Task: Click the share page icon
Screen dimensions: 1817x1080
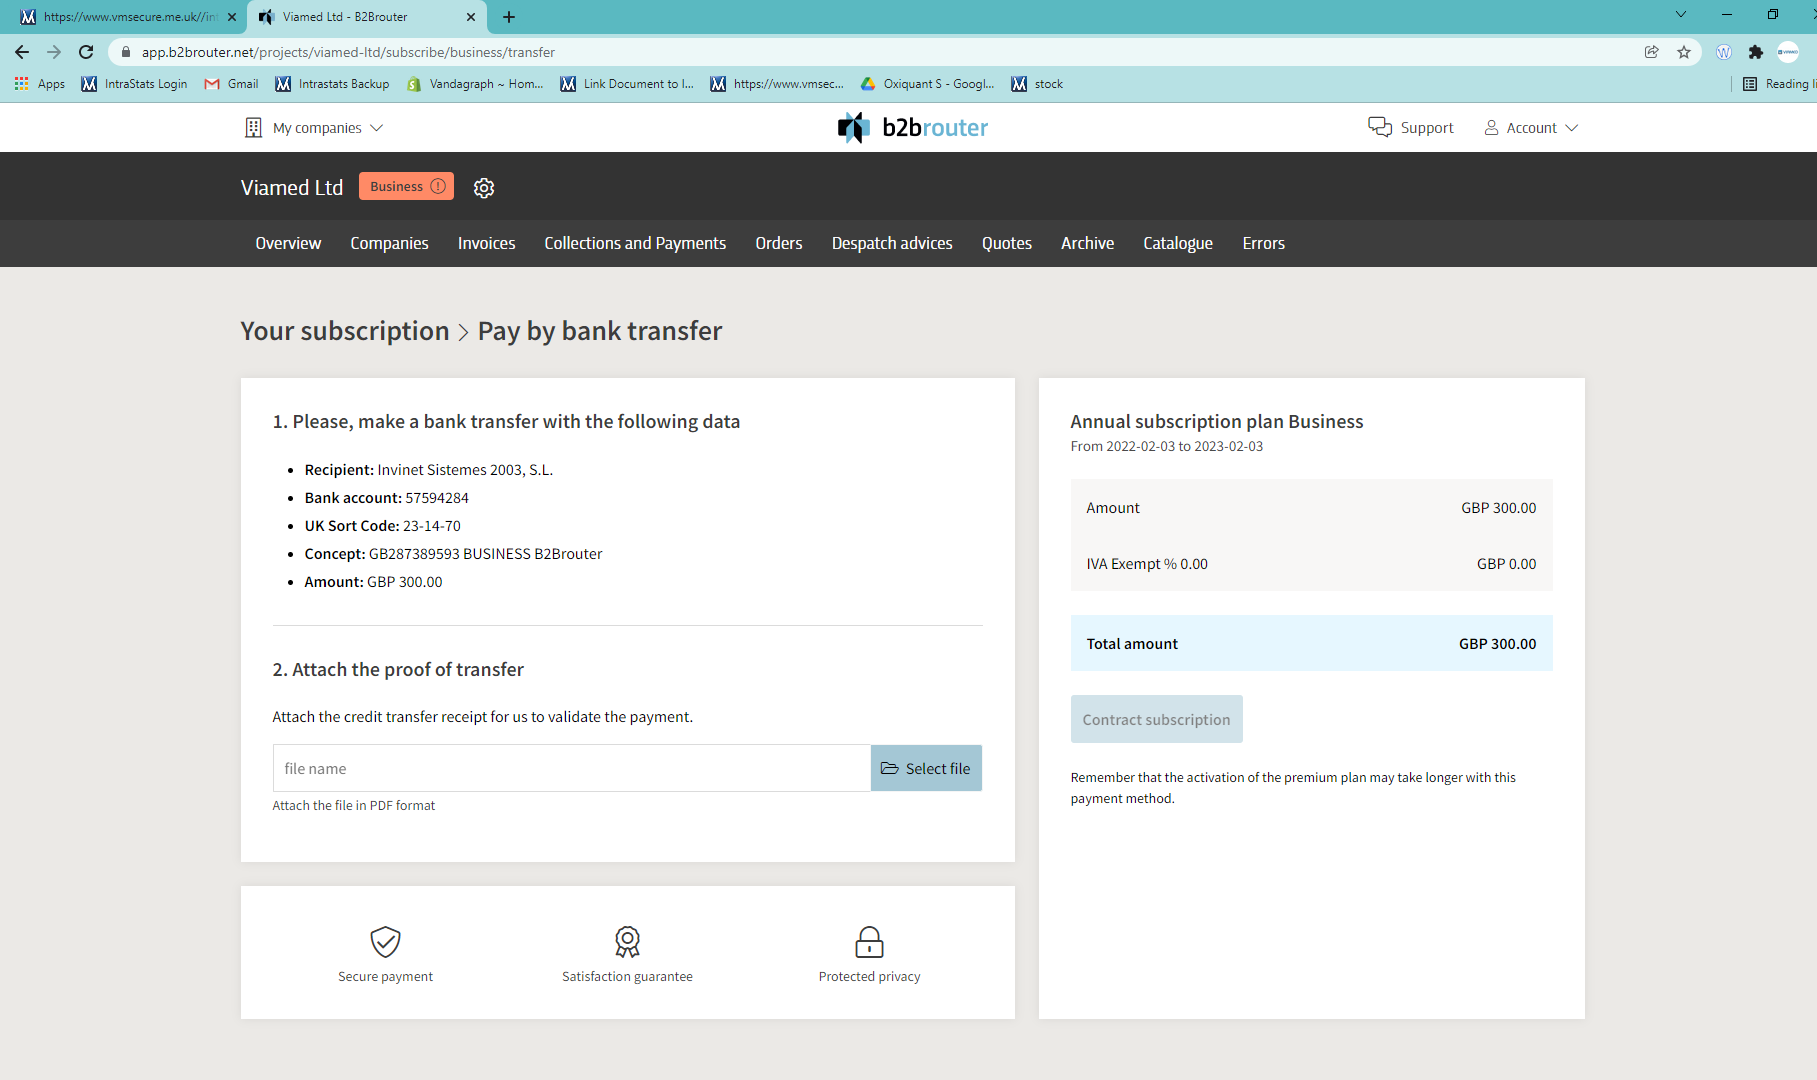Action: point(1651,52)
